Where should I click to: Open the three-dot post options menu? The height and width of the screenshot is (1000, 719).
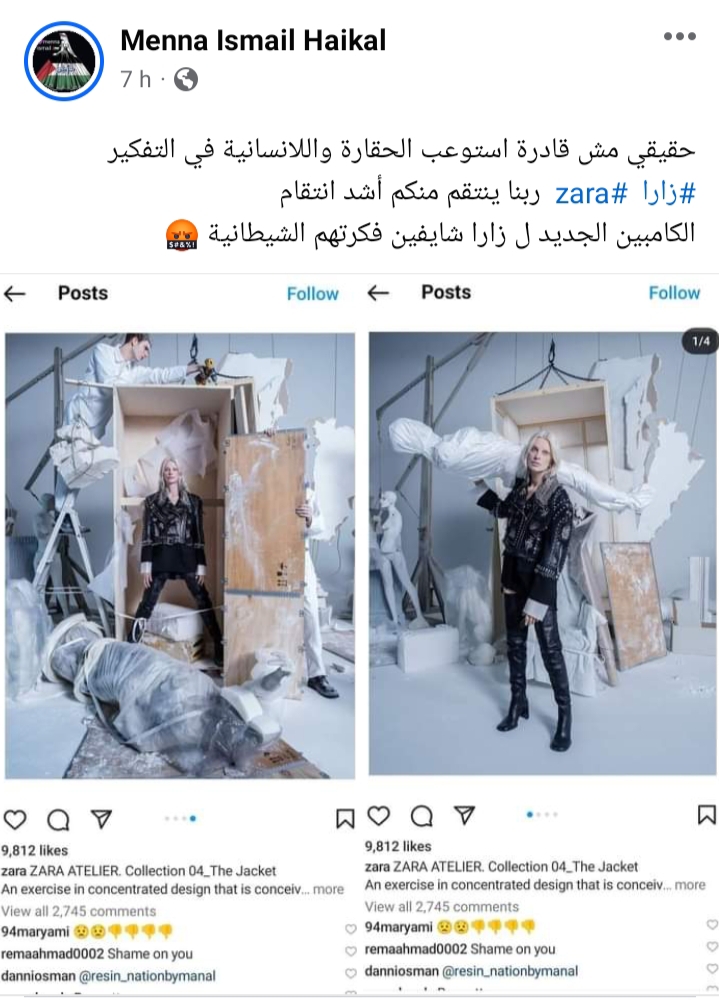pyautogui.click(x=679, y=36)
